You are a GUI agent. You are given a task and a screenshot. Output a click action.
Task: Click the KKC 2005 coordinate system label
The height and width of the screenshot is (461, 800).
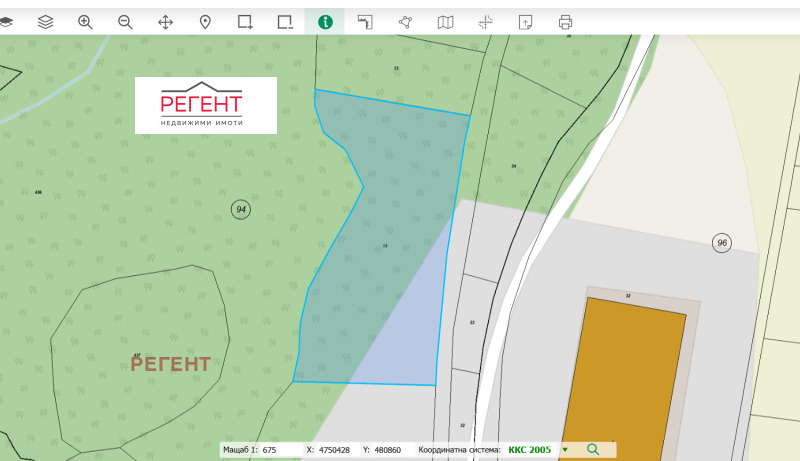pyautogui.click(x=529, y=450)
